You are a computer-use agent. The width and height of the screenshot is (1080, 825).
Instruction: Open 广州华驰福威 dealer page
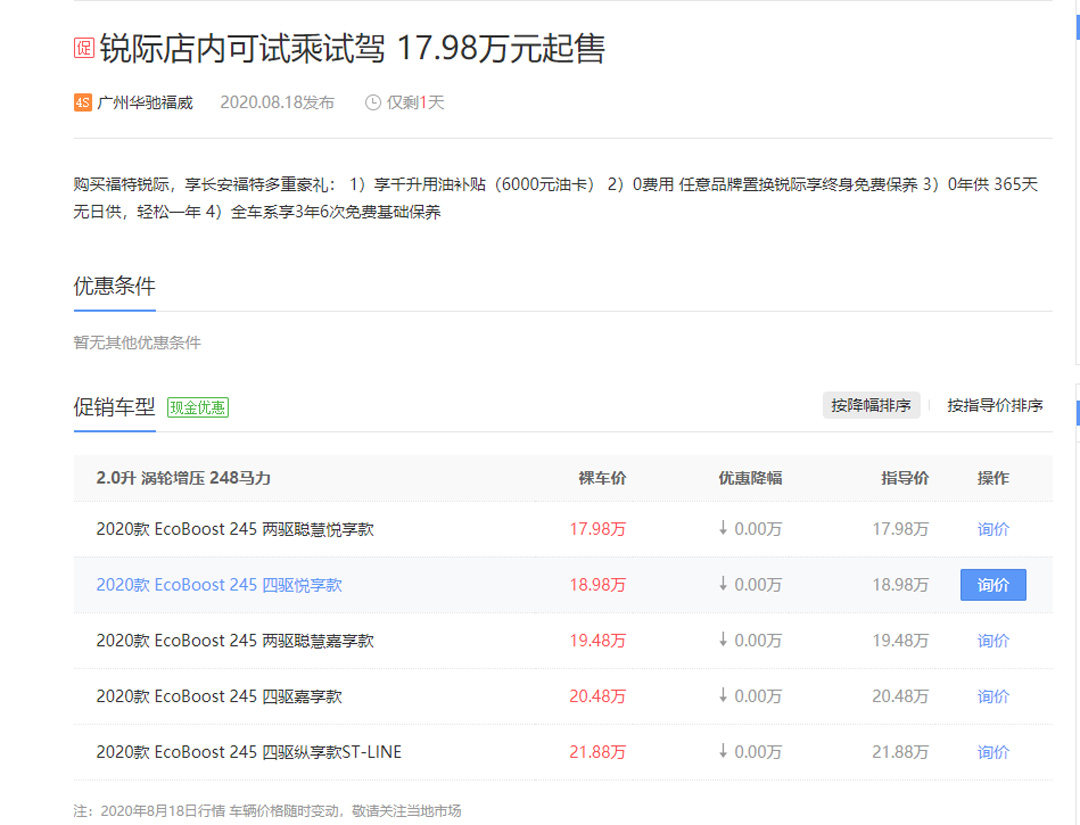(145, 102)
